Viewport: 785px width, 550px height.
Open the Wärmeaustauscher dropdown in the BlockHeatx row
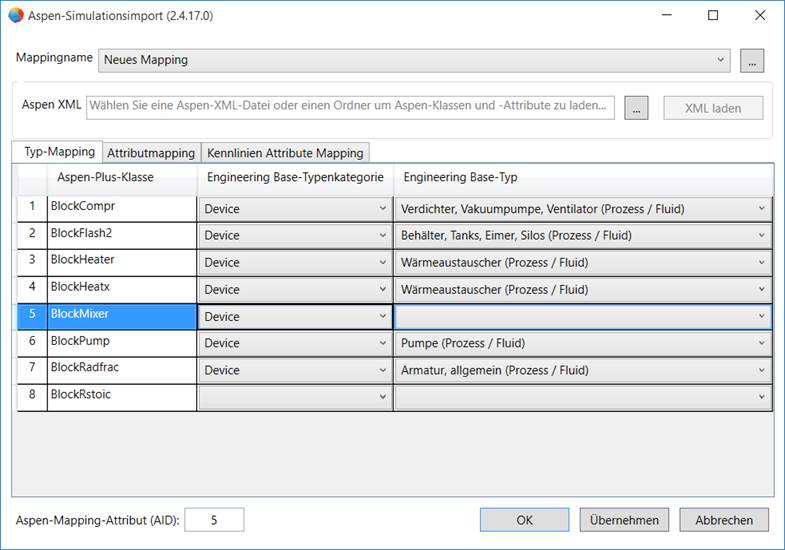pos(583,290)
